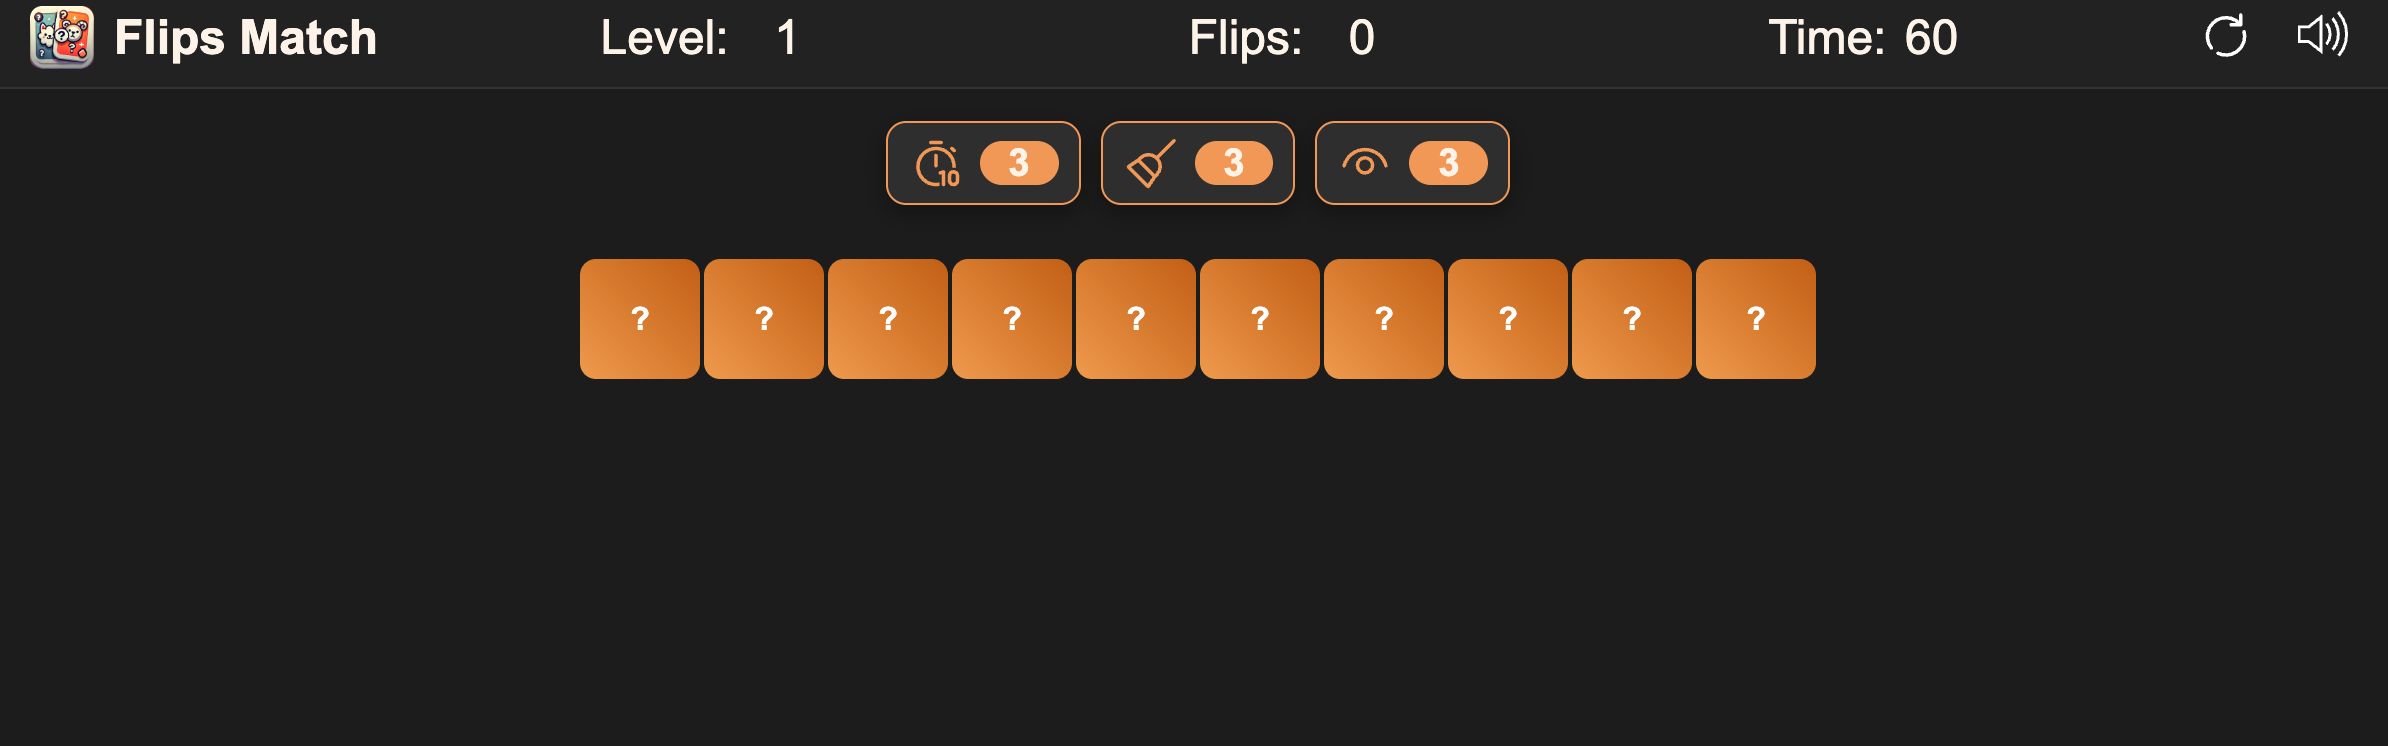This screenshot has width=2388, height=746.
Task: Click the Flips Match app logo icon
Action: point(62,38)
